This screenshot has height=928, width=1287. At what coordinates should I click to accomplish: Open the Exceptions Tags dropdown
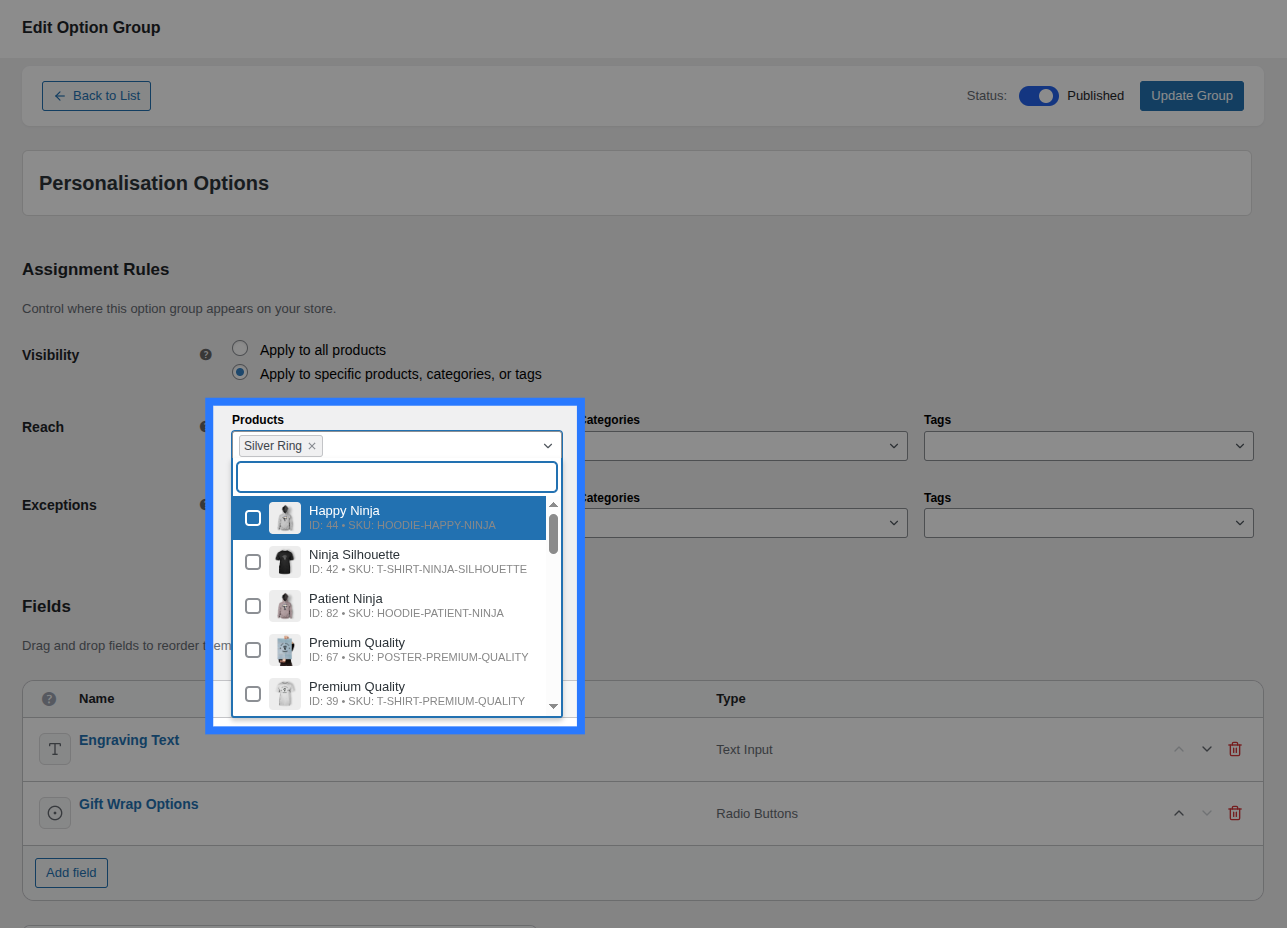pos(1089,523)
